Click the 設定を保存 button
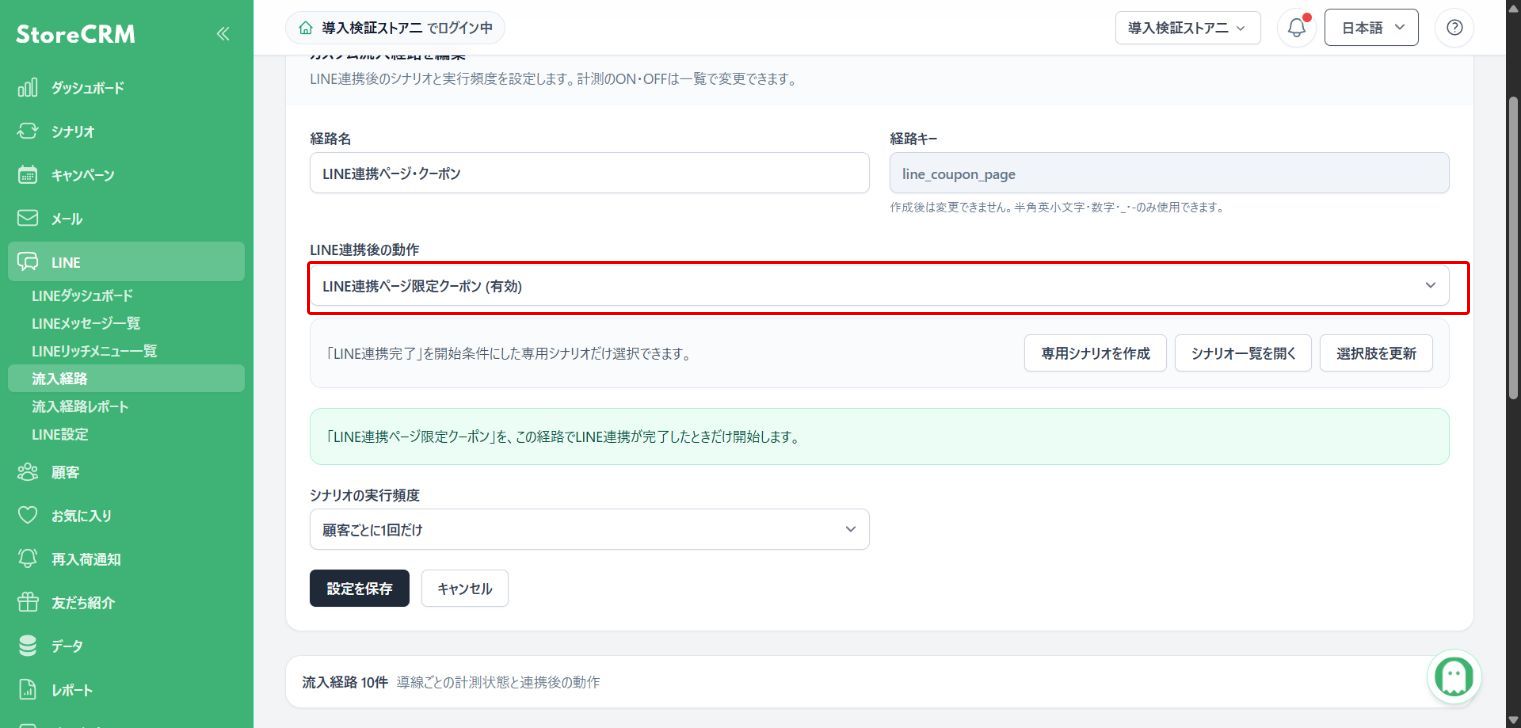This screenshot has width=1521, height=728. (x=359, y=588)
